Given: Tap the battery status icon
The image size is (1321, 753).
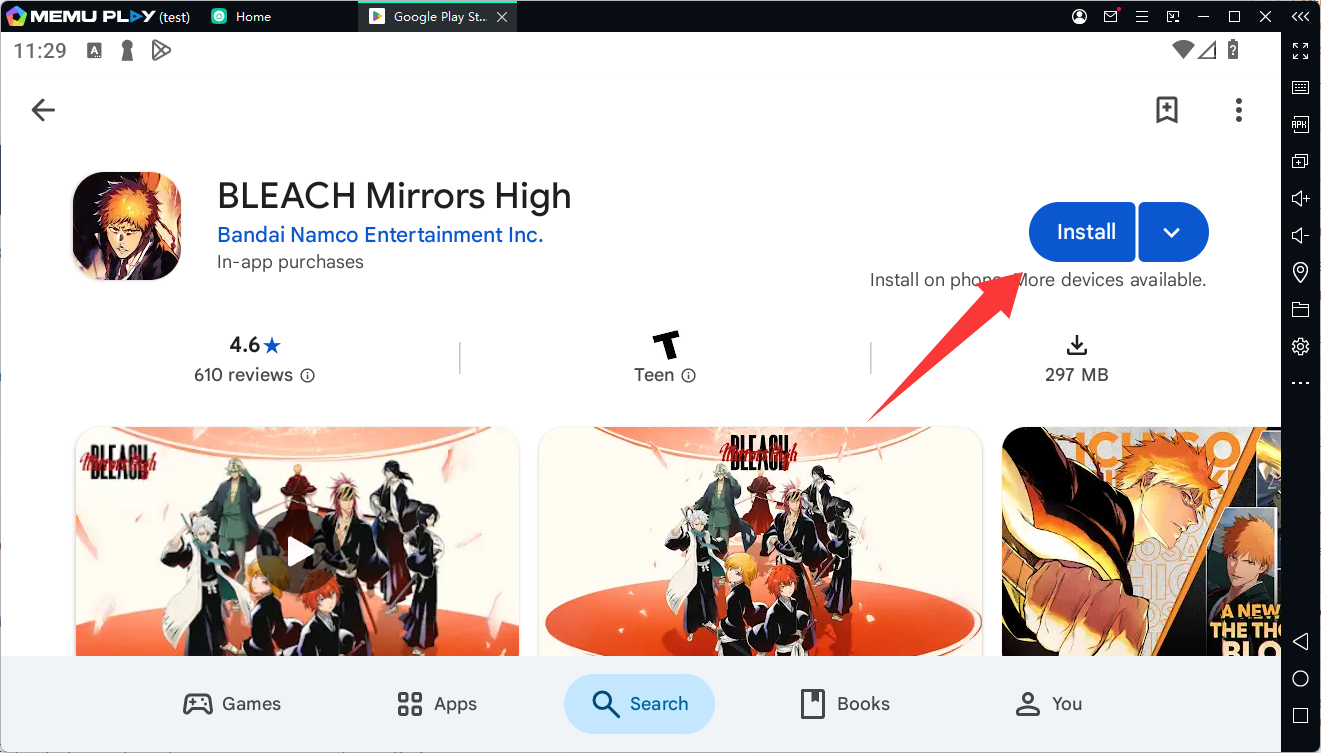Looking at the screenshot, I should click(1234, 50).
